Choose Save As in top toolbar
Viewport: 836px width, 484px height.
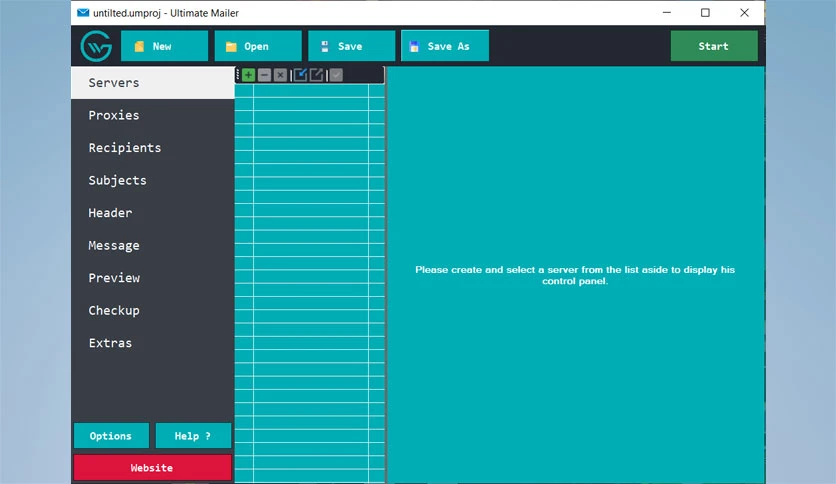point(445,46)
